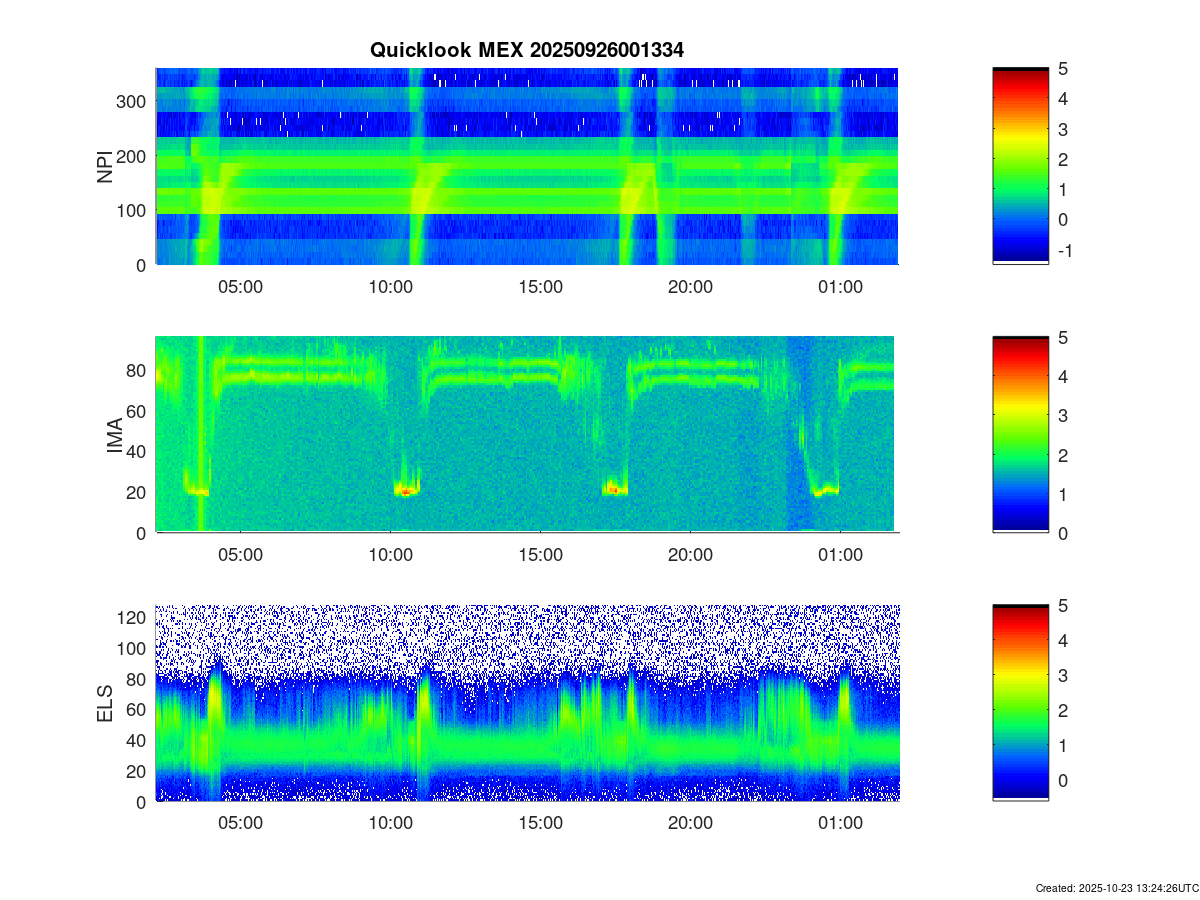Click the 05:00 time tick under NPI plot
This screenshot has height=900, width=1200.
[x=240, y=286]
